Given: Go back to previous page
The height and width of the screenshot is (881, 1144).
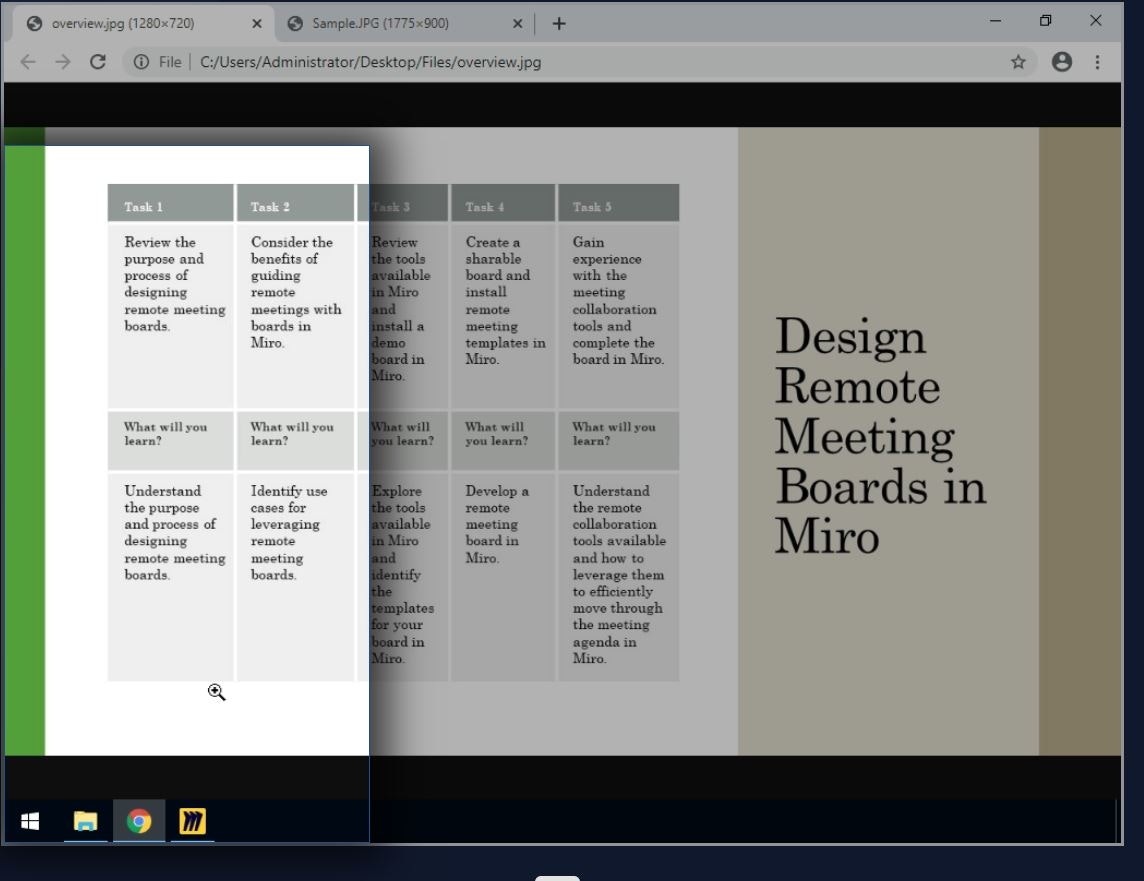Looking at the screenshot, I should click(28, 62).
